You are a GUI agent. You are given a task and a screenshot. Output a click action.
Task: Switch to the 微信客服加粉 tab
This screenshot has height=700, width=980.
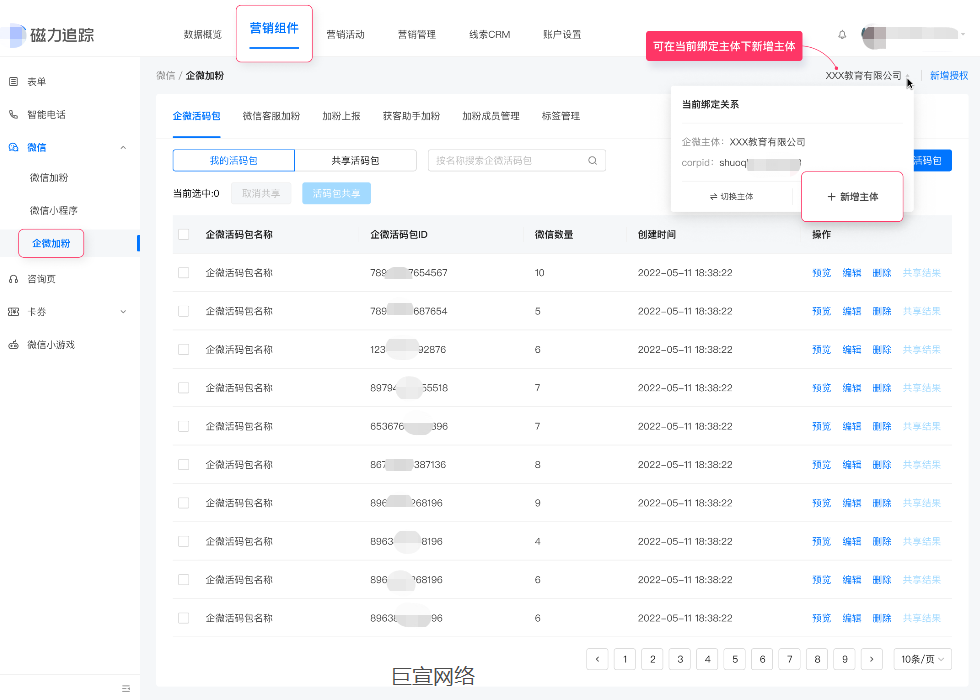[x=271, y=116]
